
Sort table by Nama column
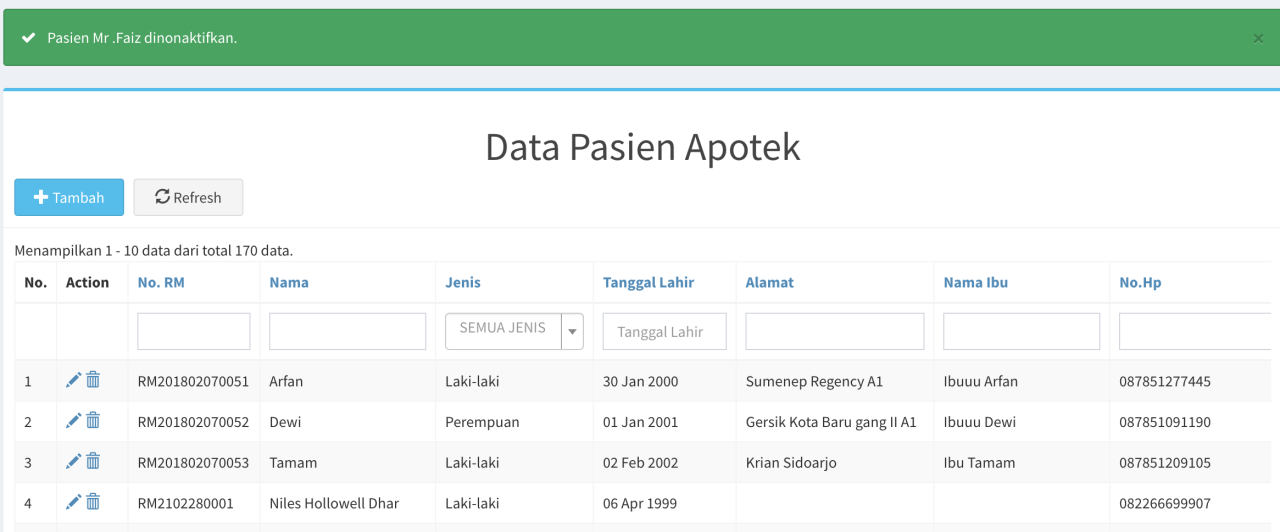coord(289,283)
